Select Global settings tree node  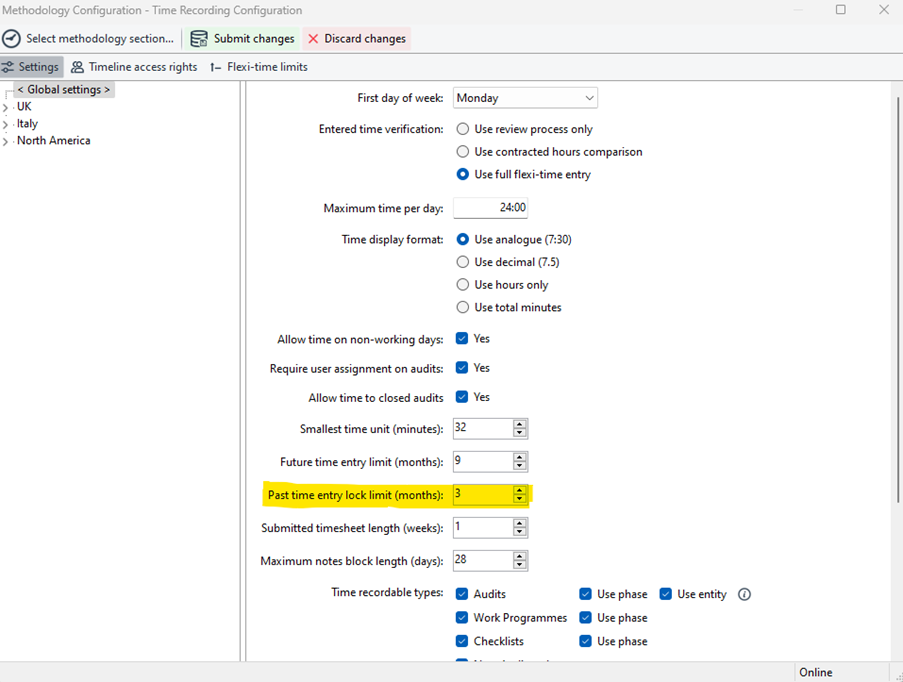pos(63,89)
